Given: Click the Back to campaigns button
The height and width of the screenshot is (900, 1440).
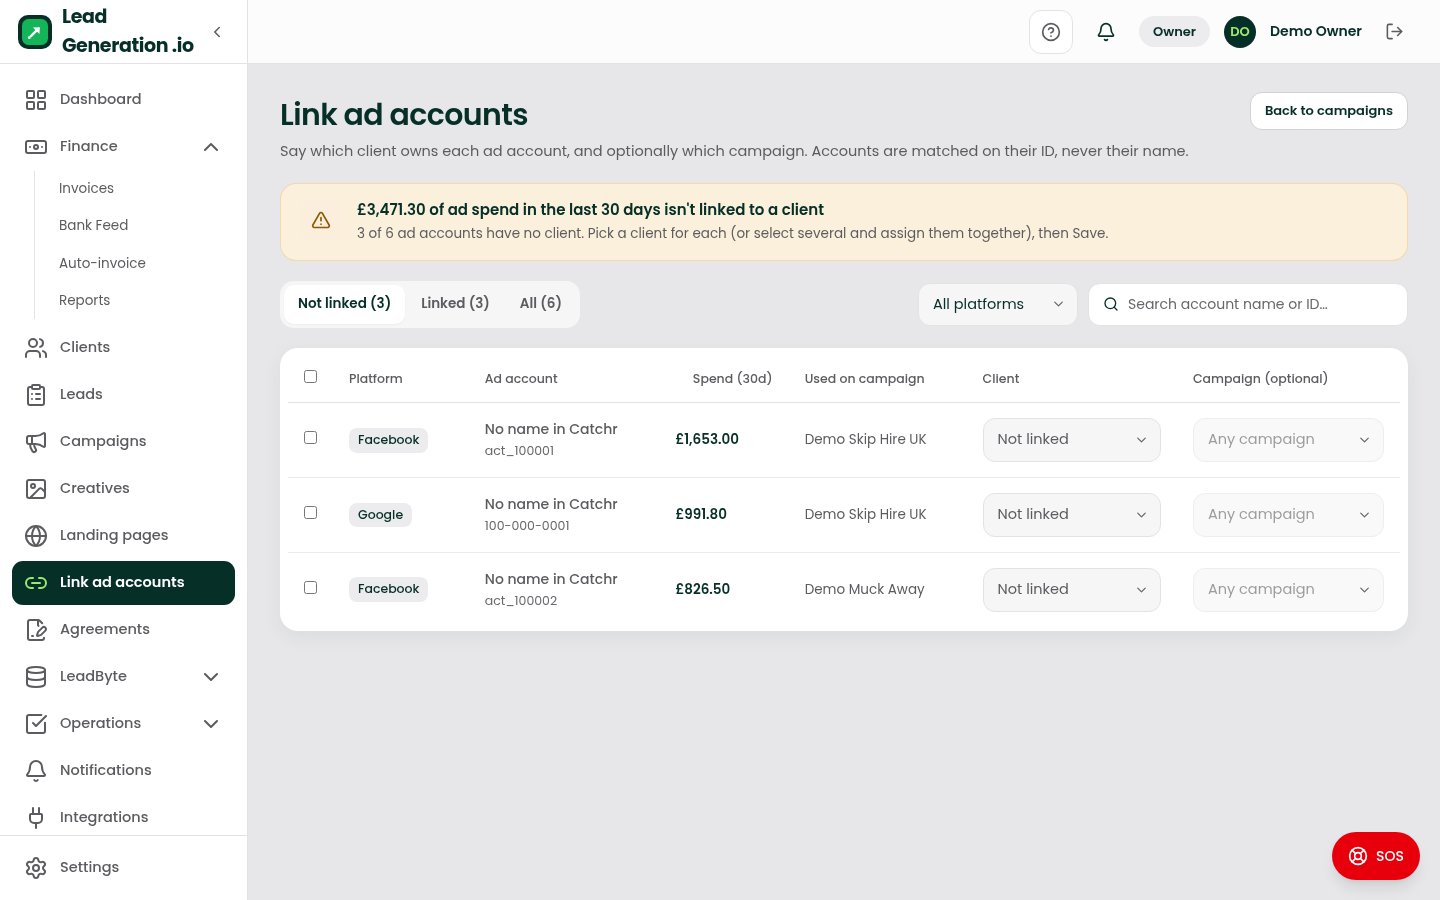Looking at the screenshot, I should [1329, 111].
